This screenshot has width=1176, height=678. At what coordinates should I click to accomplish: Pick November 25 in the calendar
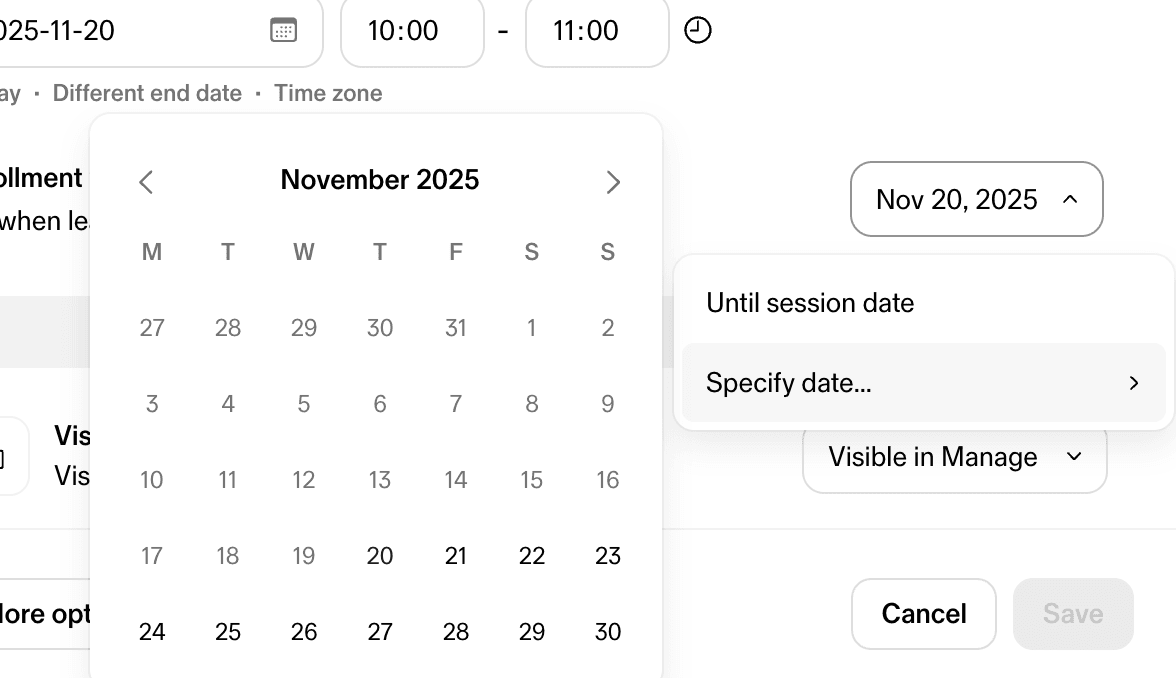click(228, 632)
